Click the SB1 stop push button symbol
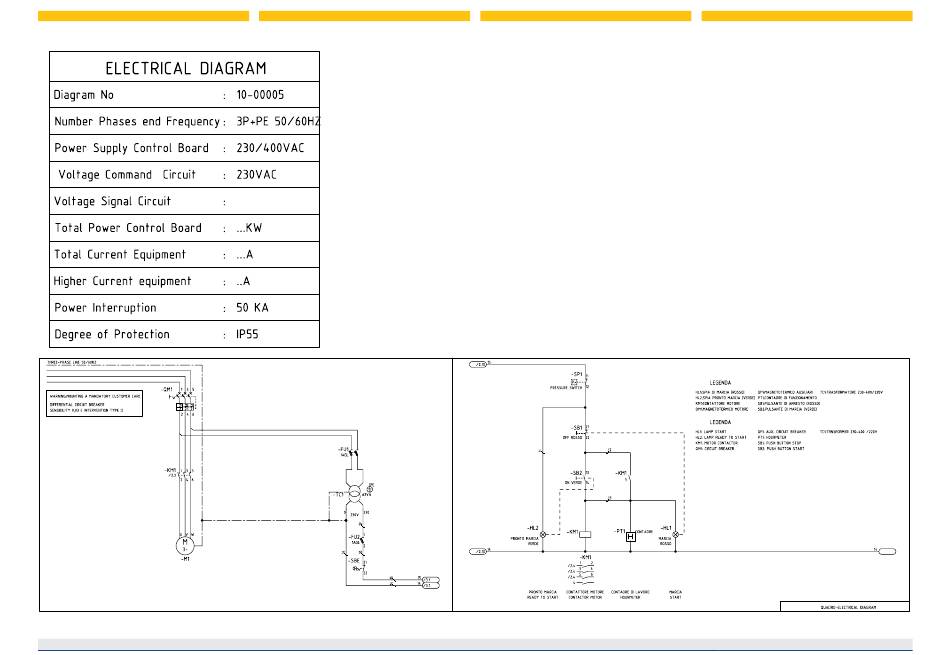 click(x=582, y=433)
